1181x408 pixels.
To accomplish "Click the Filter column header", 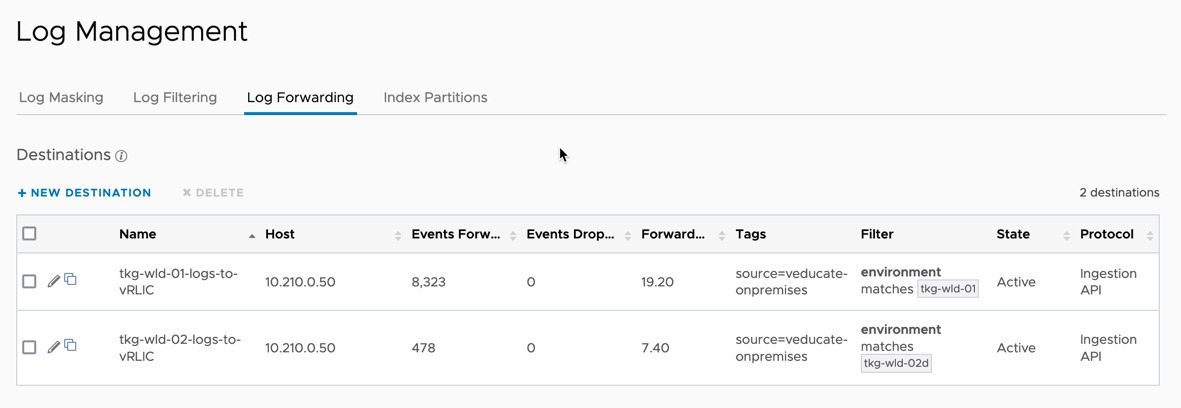I will tap(877, 234).
